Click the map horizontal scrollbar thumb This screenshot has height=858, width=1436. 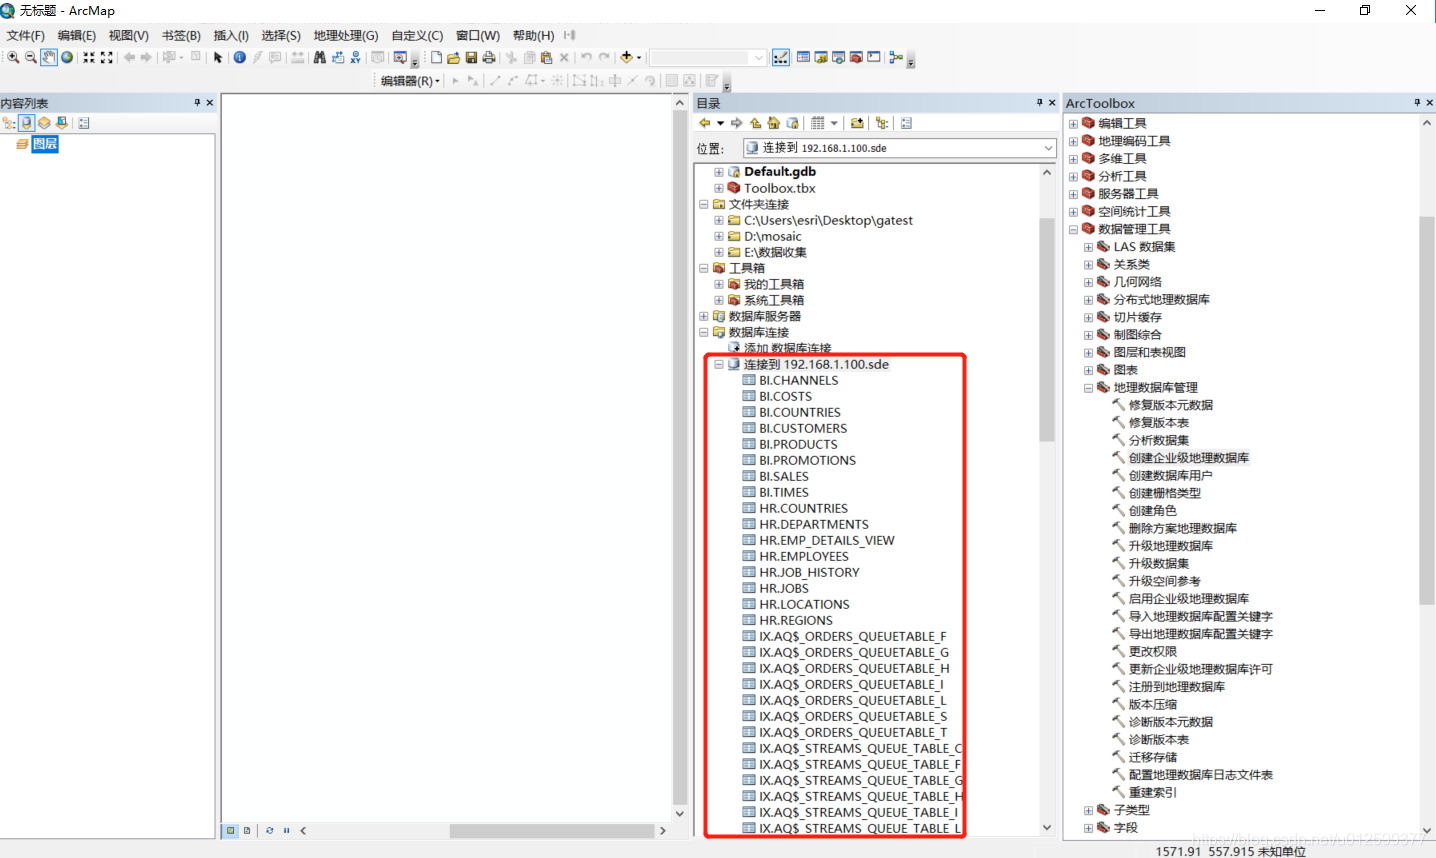(x=551, y=830)
